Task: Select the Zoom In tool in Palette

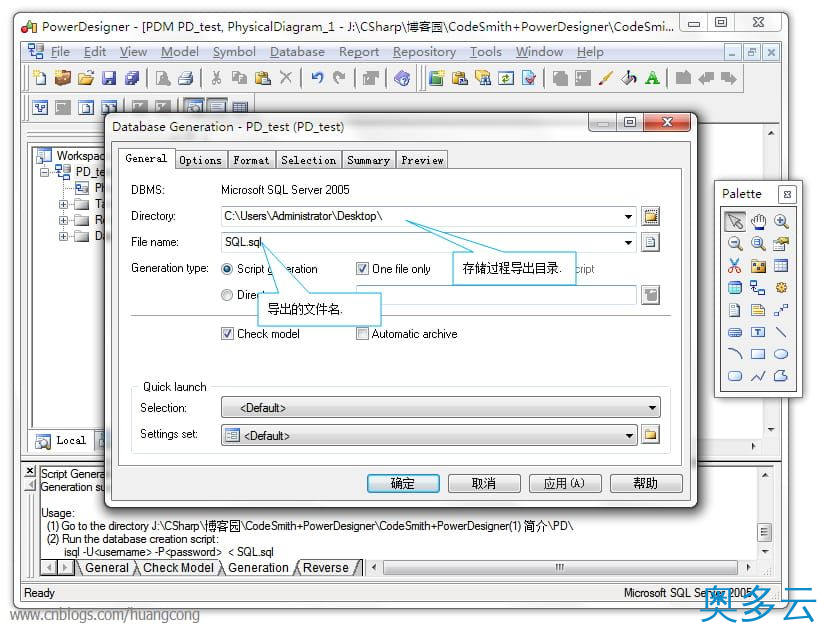Action: click(781, 221)
